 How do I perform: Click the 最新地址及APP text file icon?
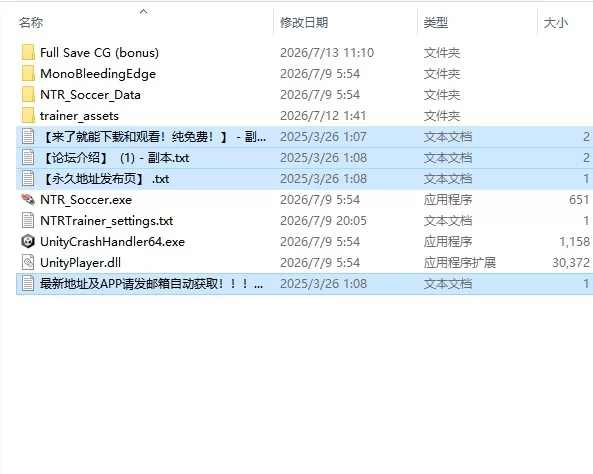(x=28, y=284)
